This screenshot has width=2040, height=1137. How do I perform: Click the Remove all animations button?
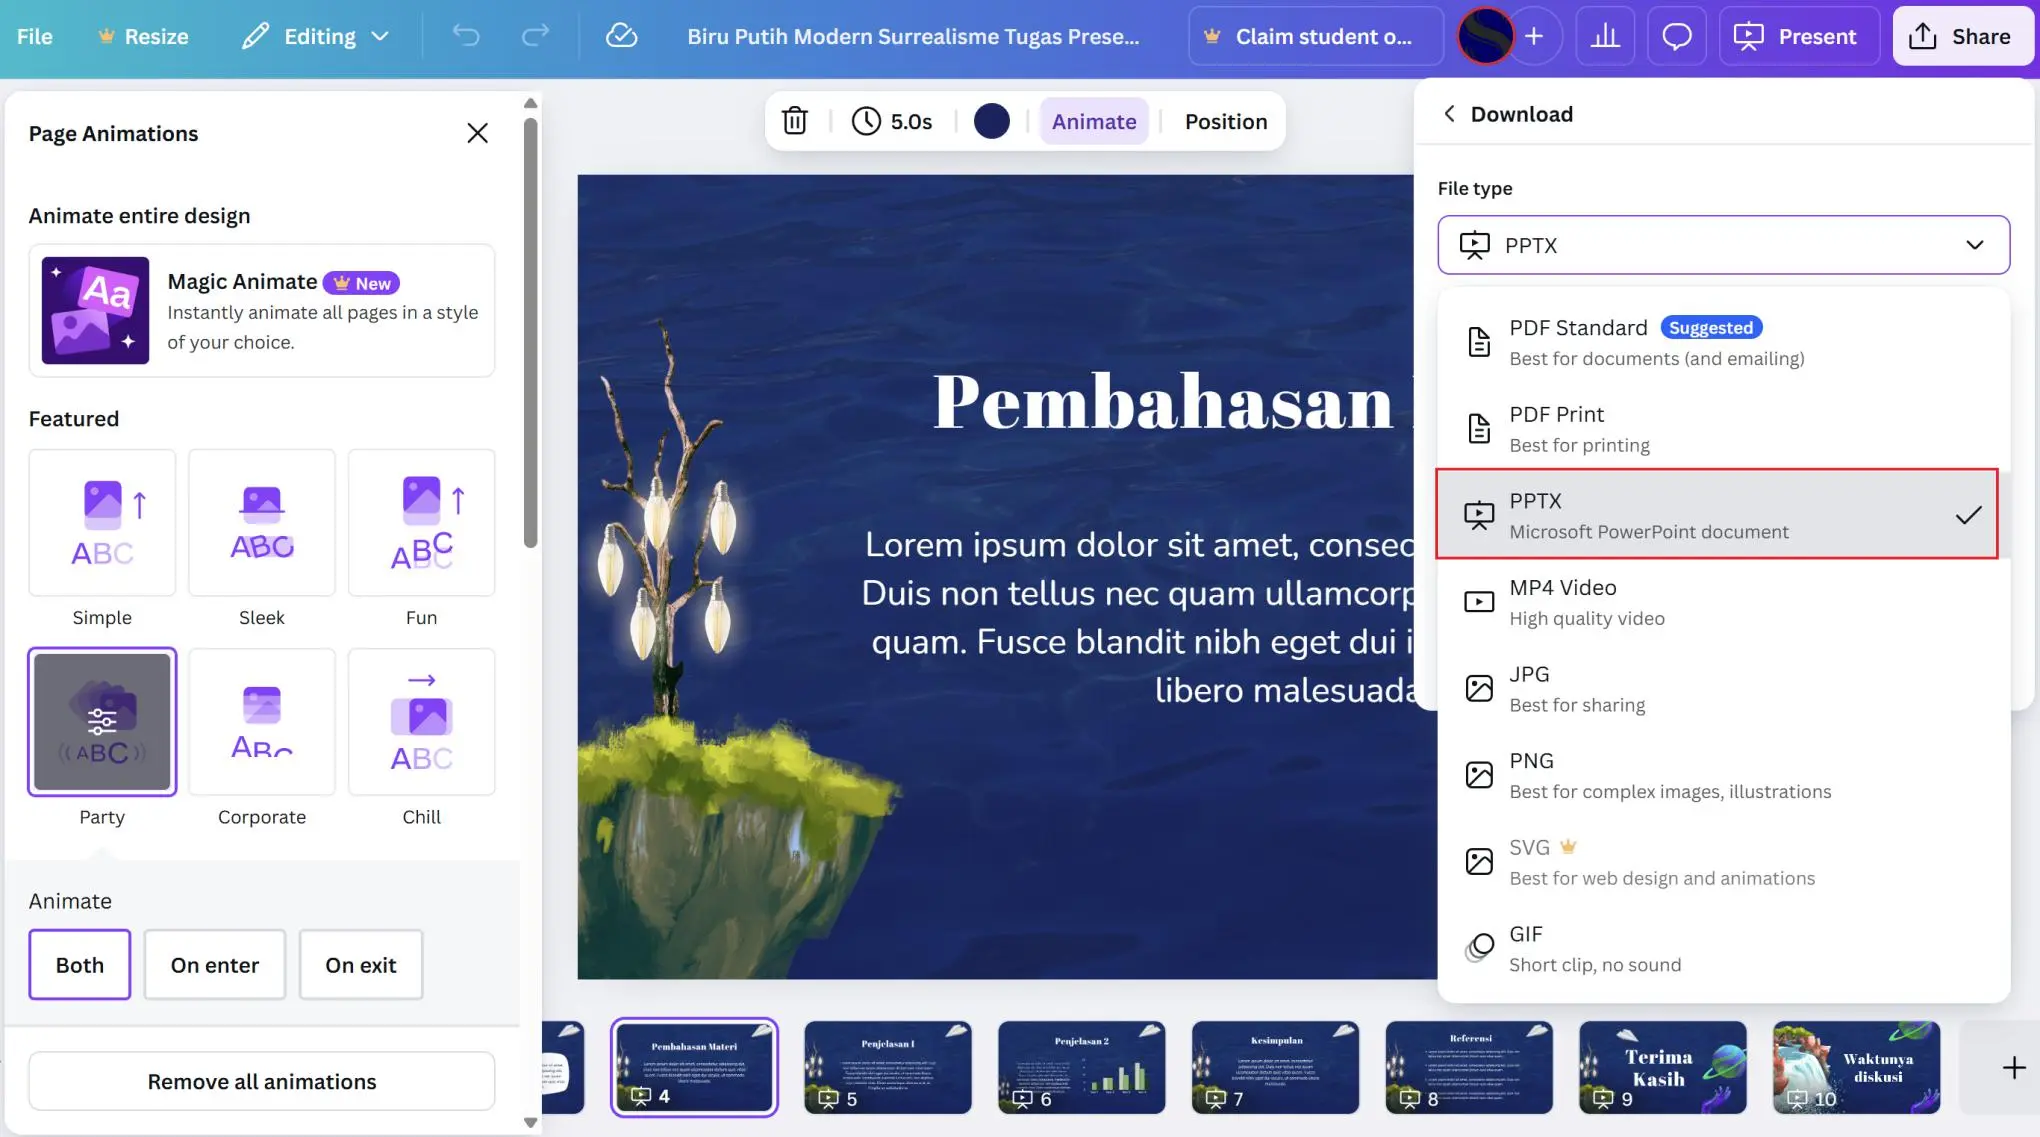[x=261, y=1081]
